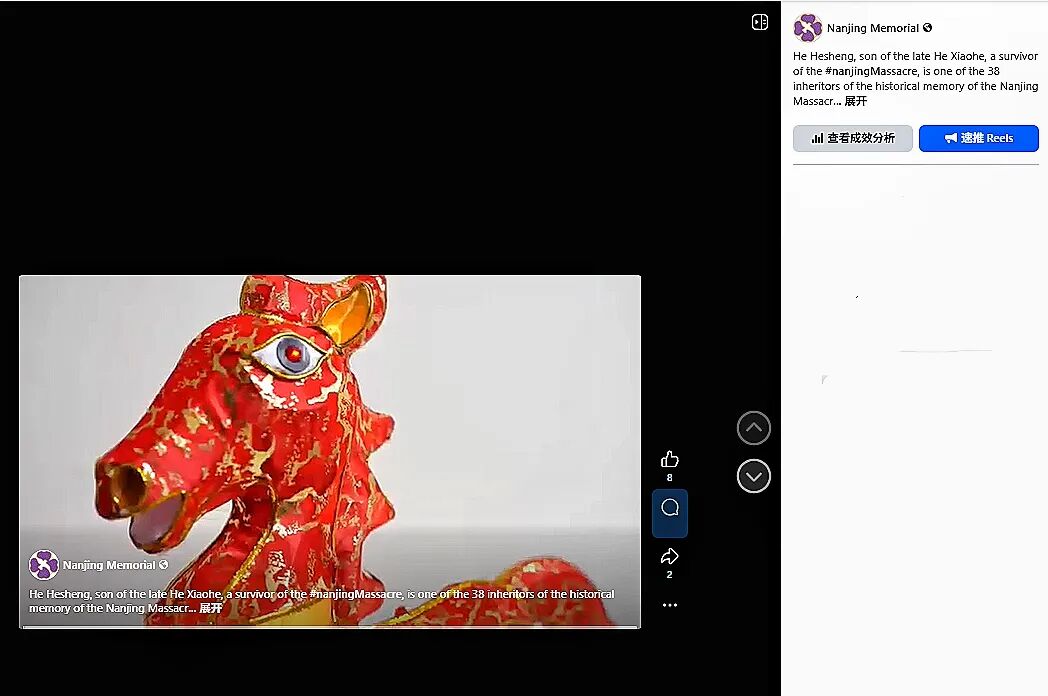The image size is (1048, 696).
Task: Open 查看成效分析 insights button
Action: coord(852,138)
